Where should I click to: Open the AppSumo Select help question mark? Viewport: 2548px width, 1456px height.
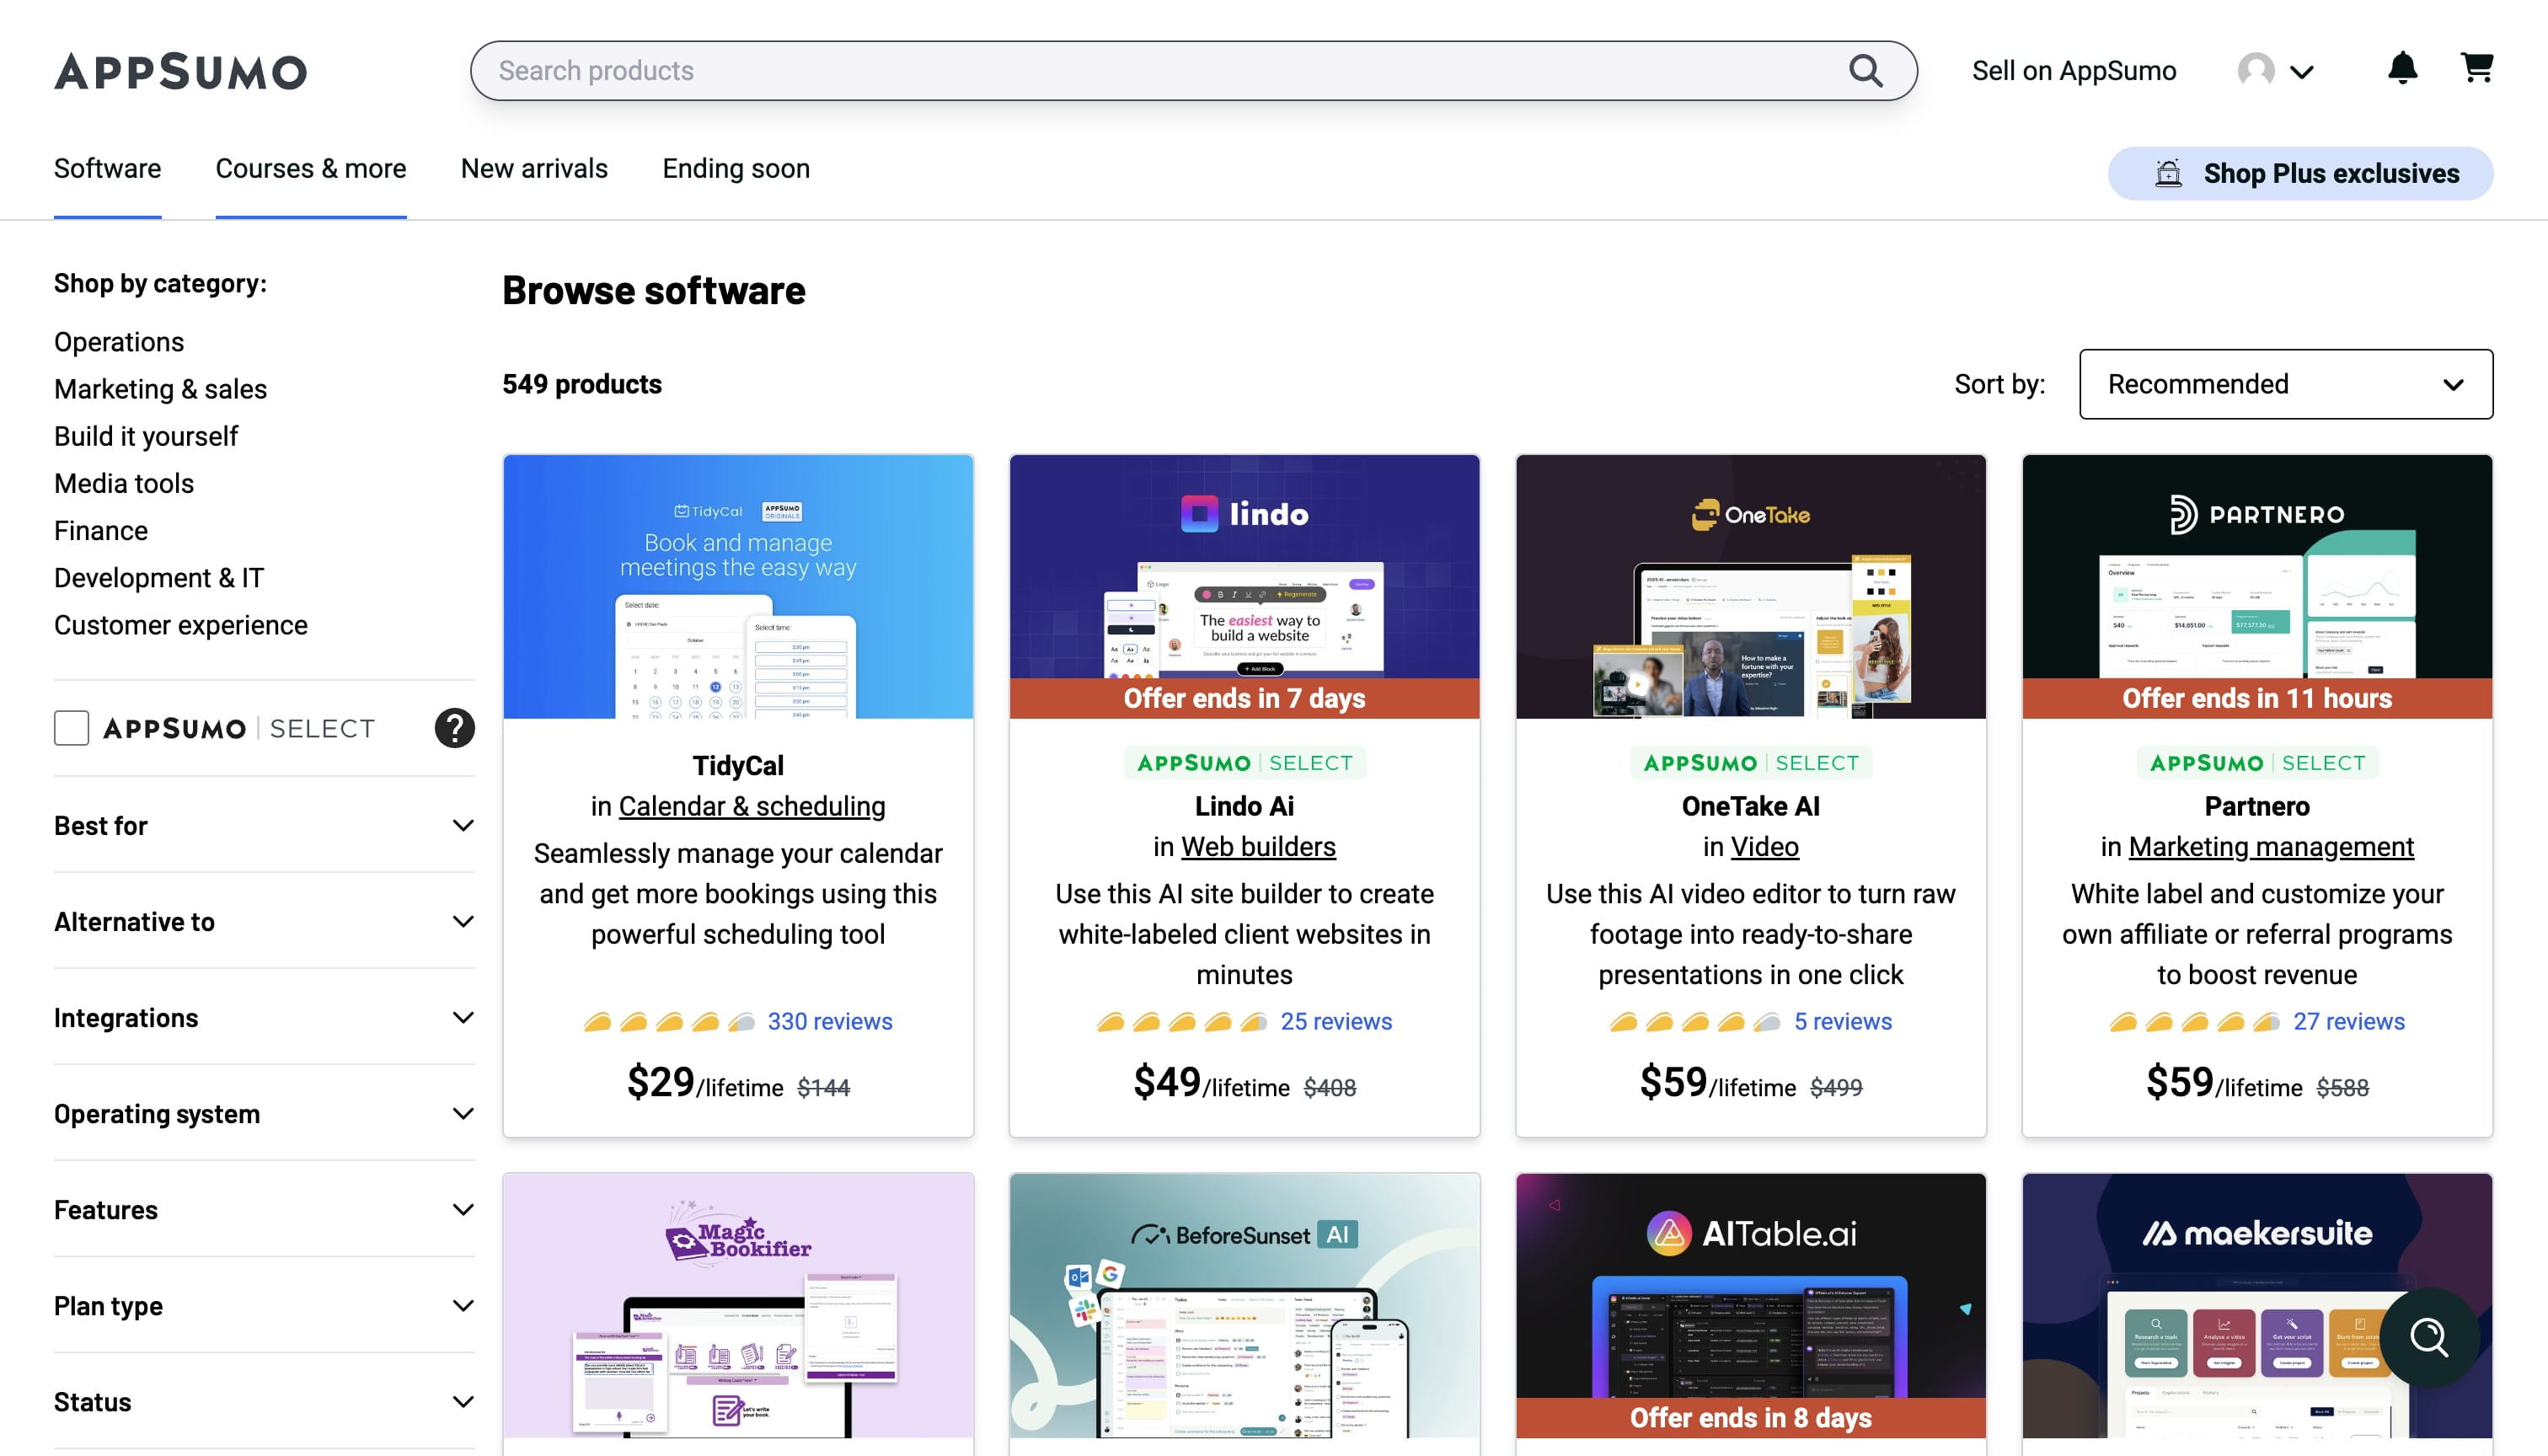[x=454, y=728]
